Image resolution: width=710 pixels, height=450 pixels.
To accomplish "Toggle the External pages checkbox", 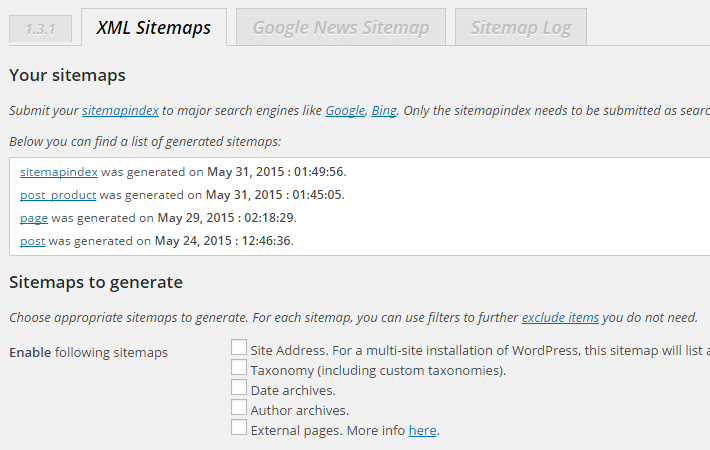I will point(239,427).
